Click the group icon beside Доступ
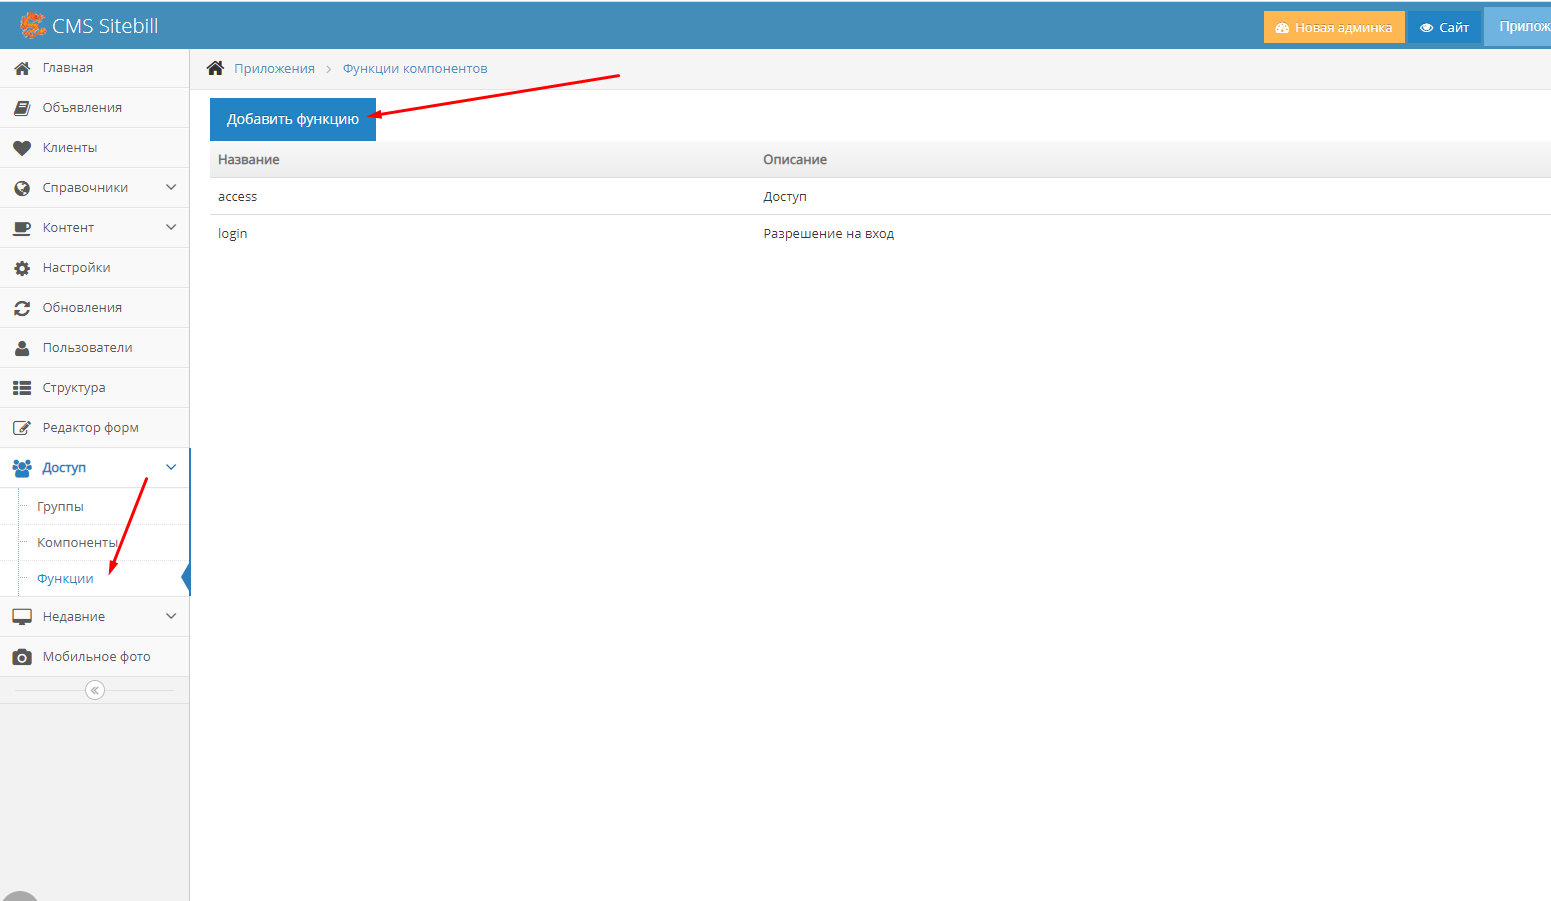This screenshot has height=901, width=1551. point(22,468)
